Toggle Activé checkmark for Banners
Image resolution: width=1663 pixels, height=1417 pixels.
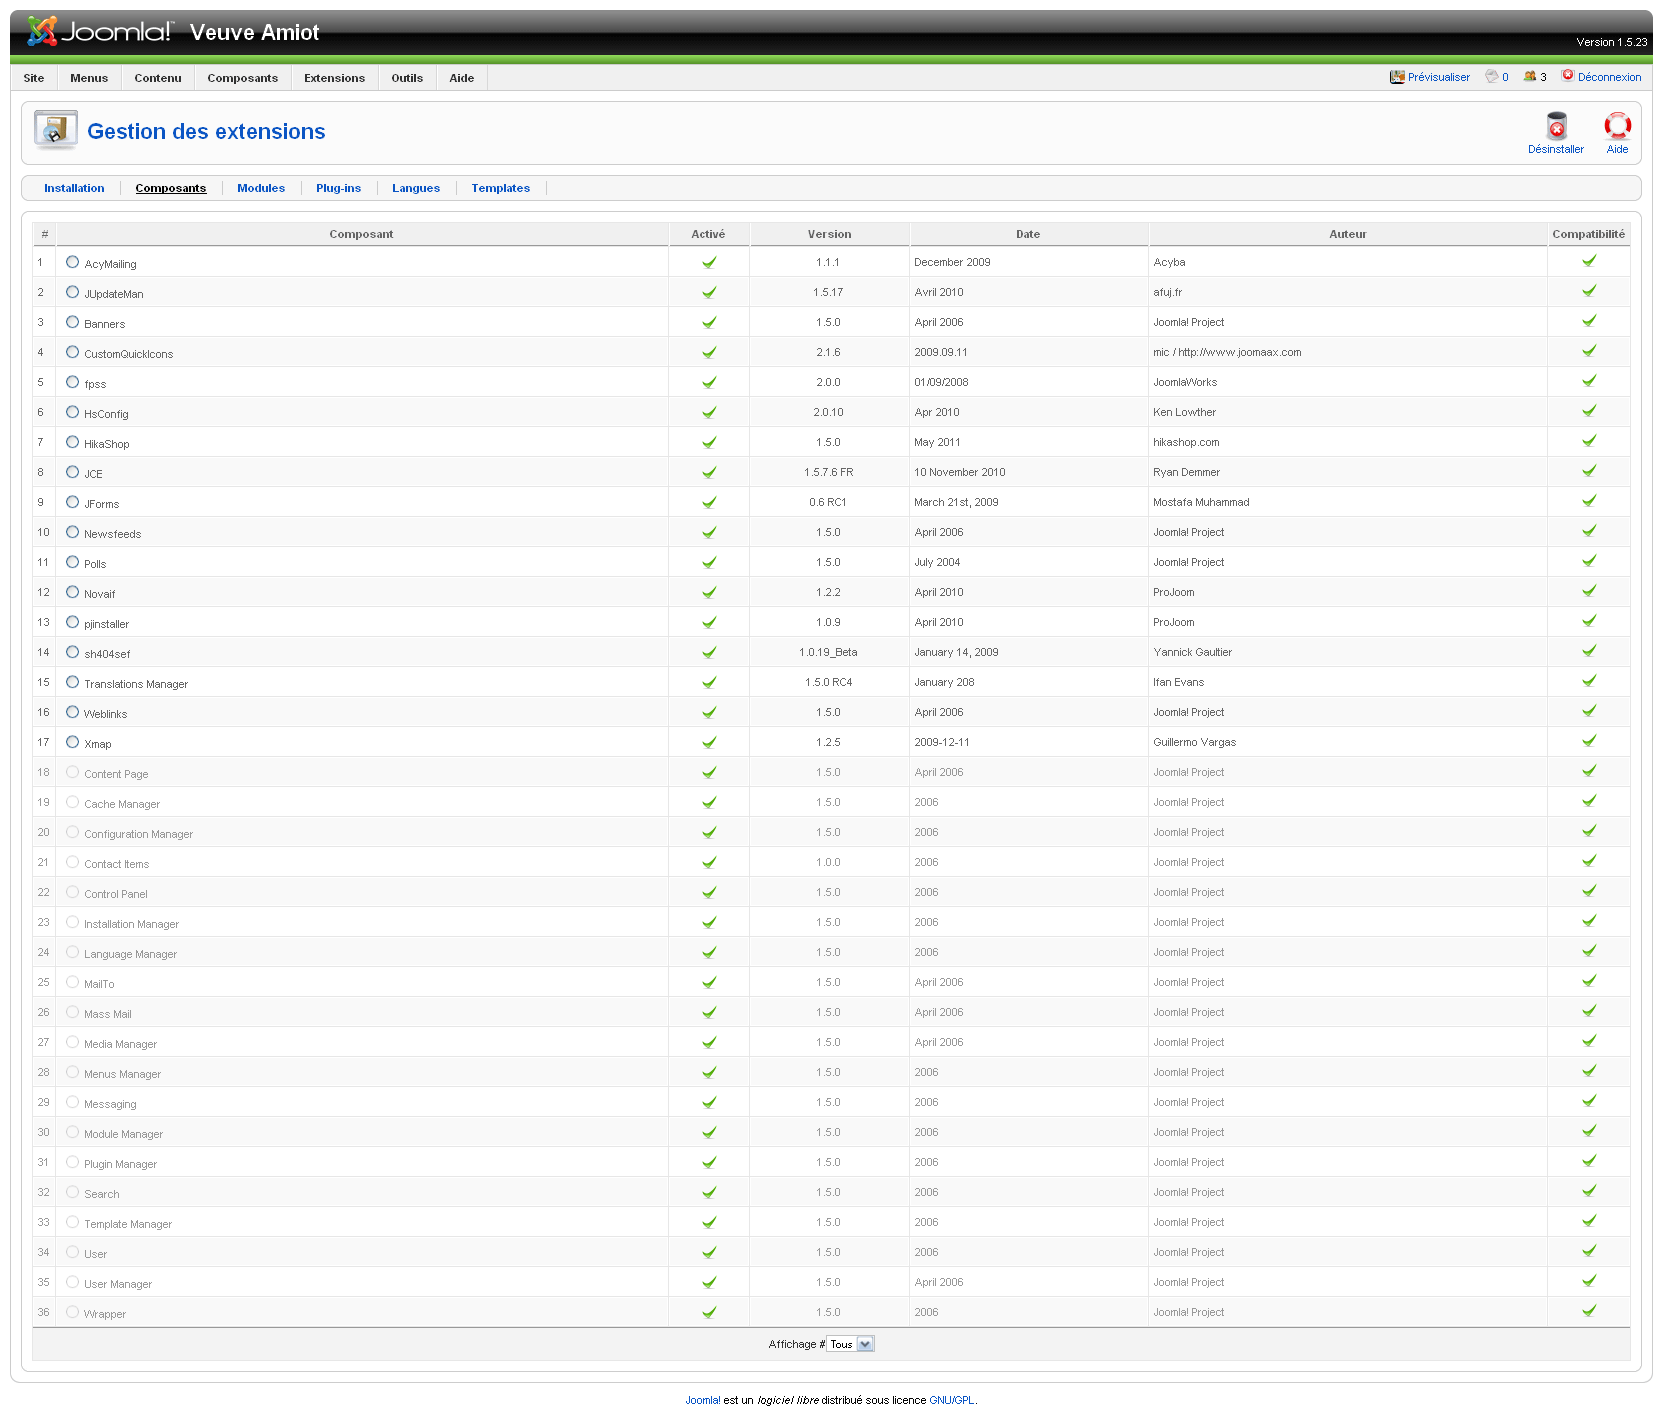(709, 322)
